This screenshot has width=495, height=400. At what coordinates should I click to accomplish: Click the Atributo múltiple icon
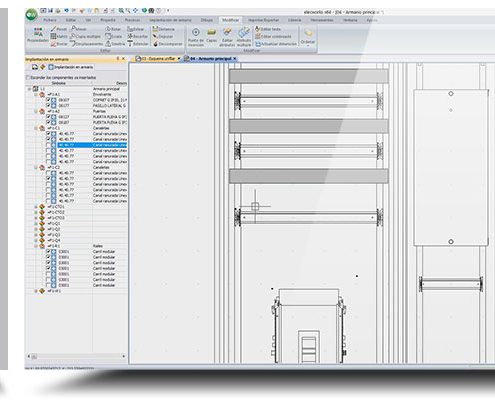244,36
